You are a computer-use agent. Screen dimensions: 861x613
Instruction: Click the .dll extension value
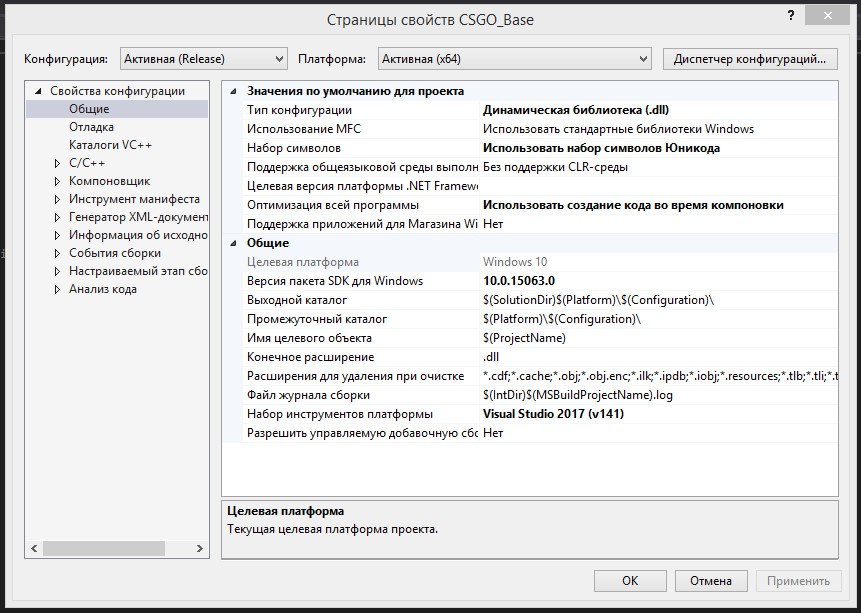pyautogui.click(x=491, y=357)
